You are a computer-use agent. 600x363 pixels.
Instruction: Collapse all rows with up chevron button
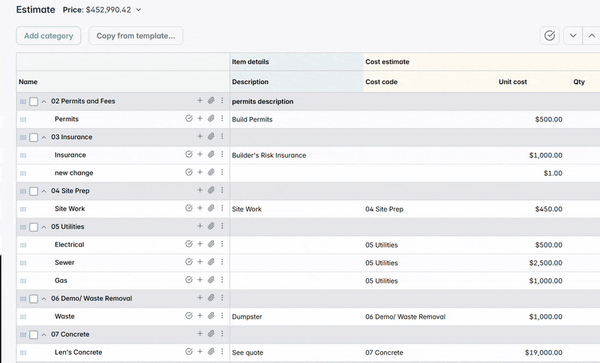[x=591, y=36]
